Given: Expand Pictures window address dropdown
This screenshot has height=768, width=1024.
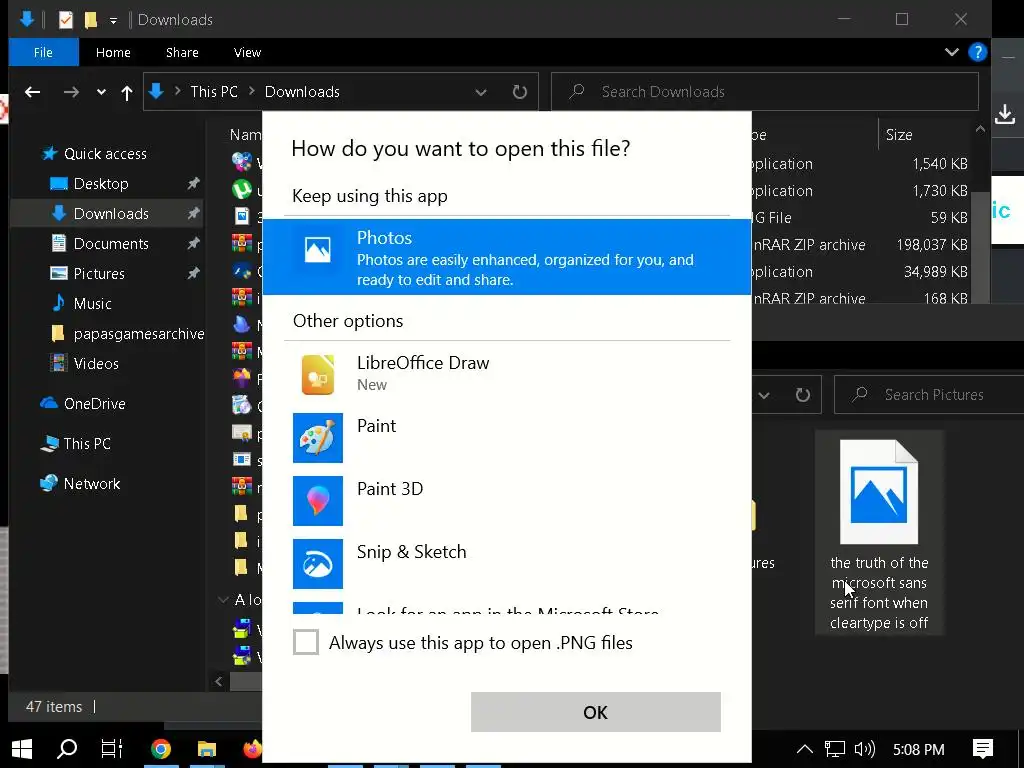Looking at the screenshot, I should pyautogui.click(x=764, y=395).
